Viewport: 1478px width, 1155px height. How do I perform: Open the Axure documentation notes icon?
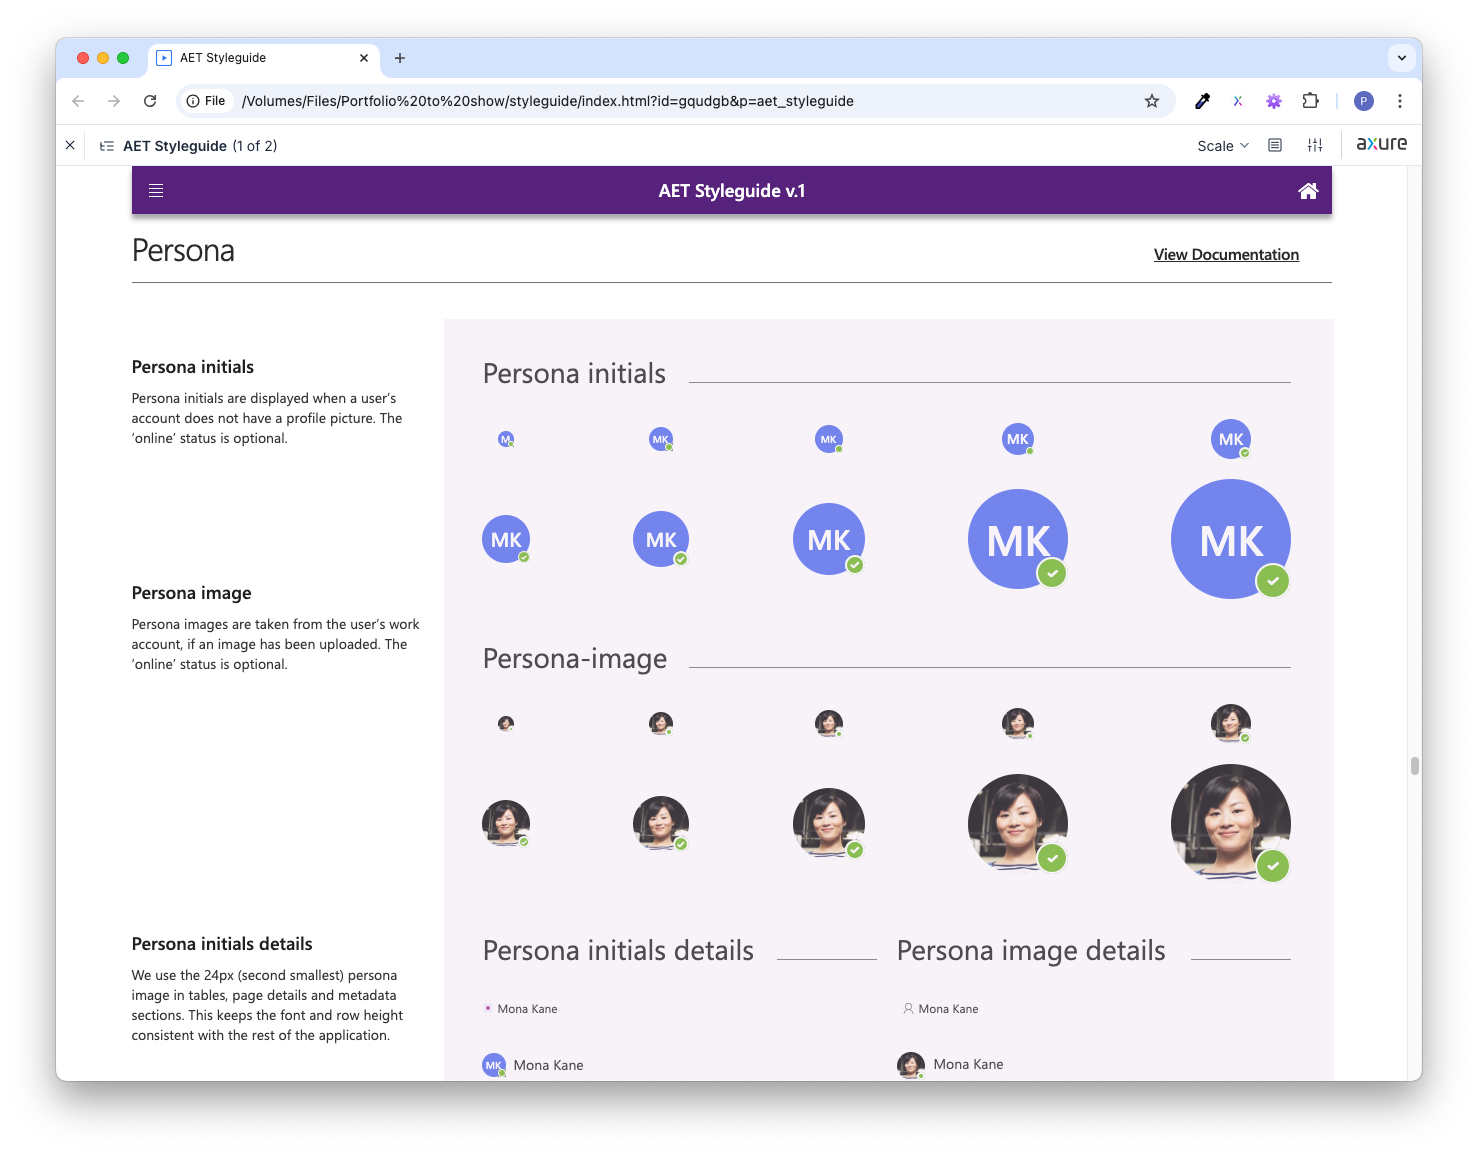pos(1275,145)
